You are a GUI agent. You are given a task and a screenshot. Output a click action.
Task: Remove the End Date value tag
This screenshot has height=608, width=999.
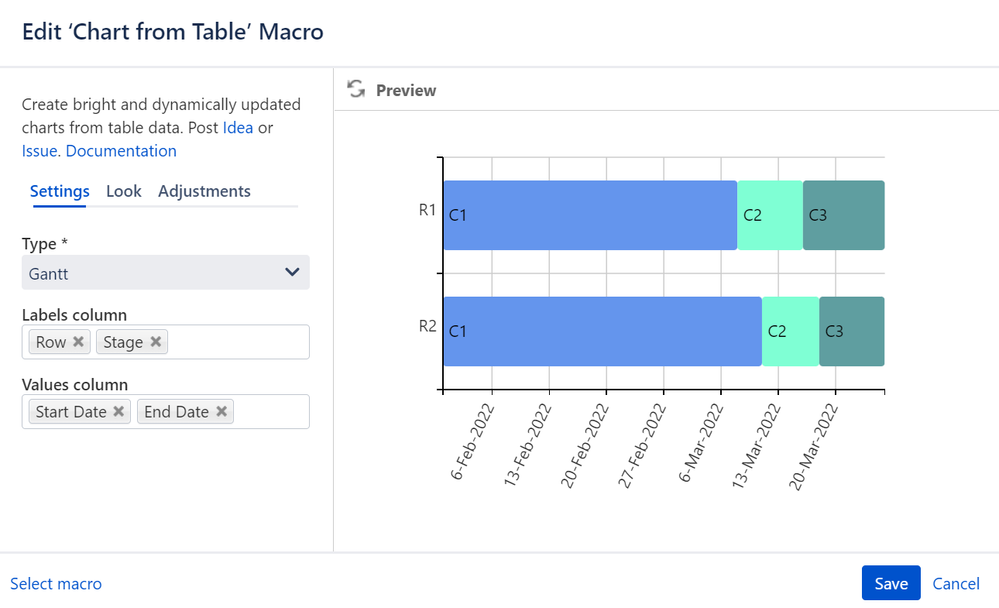click(x=221, y=411)
